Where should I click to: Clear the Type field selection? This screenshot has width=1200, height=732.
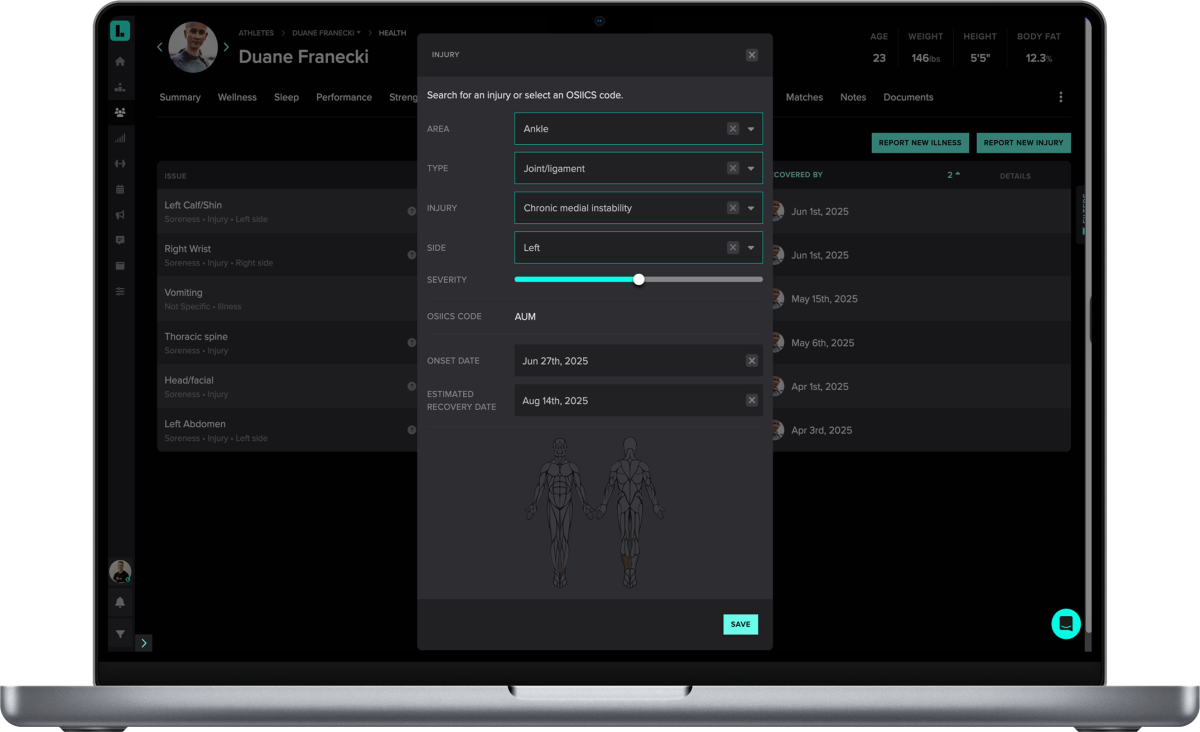pos(733,168)
